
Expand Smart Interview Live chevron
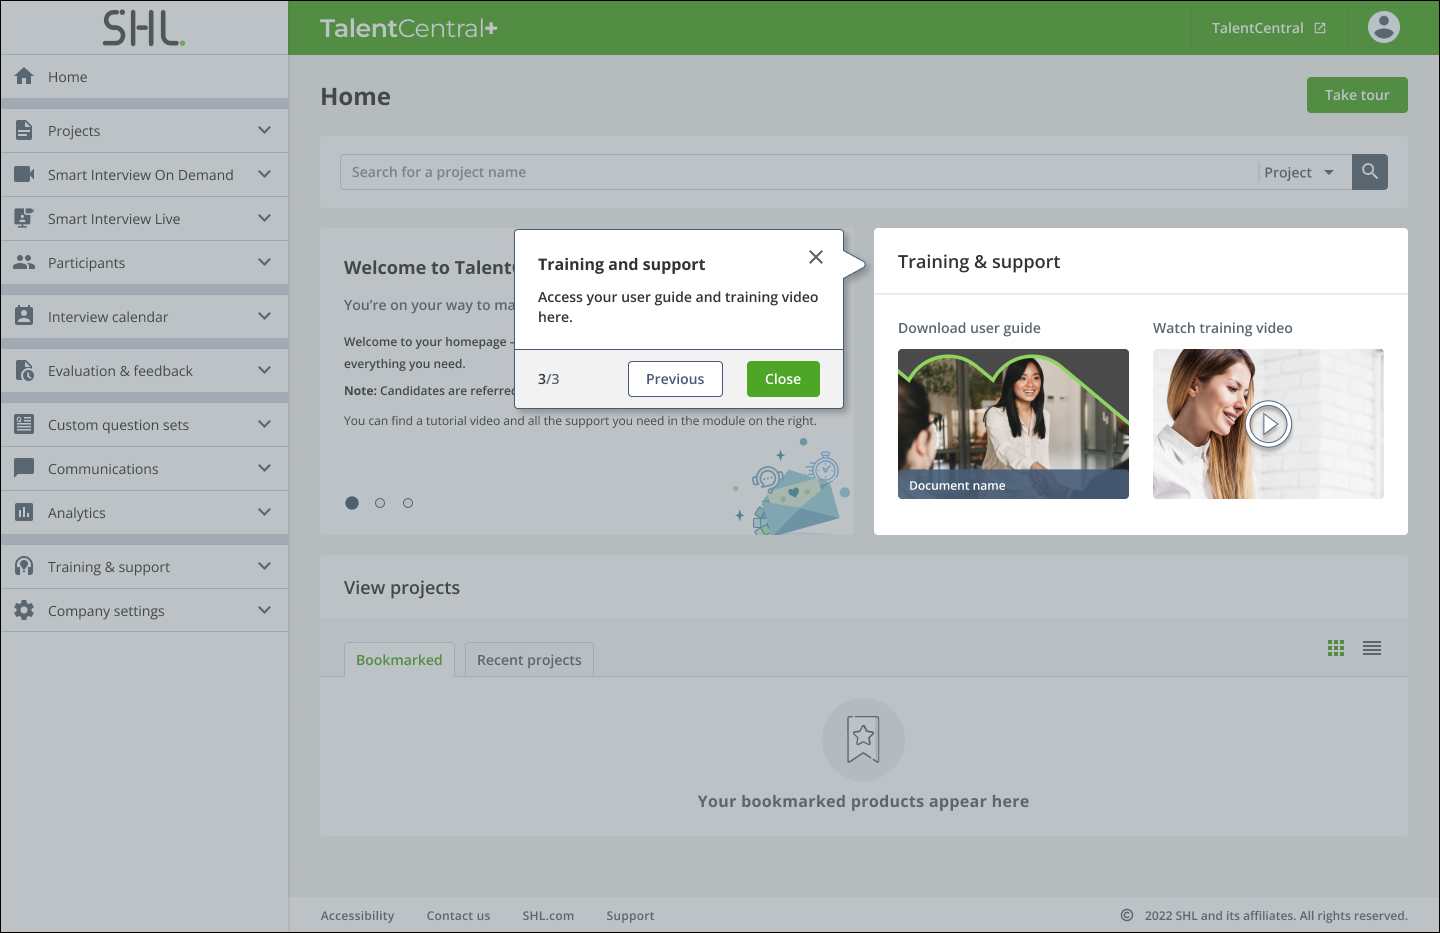[x=264, y=218]
